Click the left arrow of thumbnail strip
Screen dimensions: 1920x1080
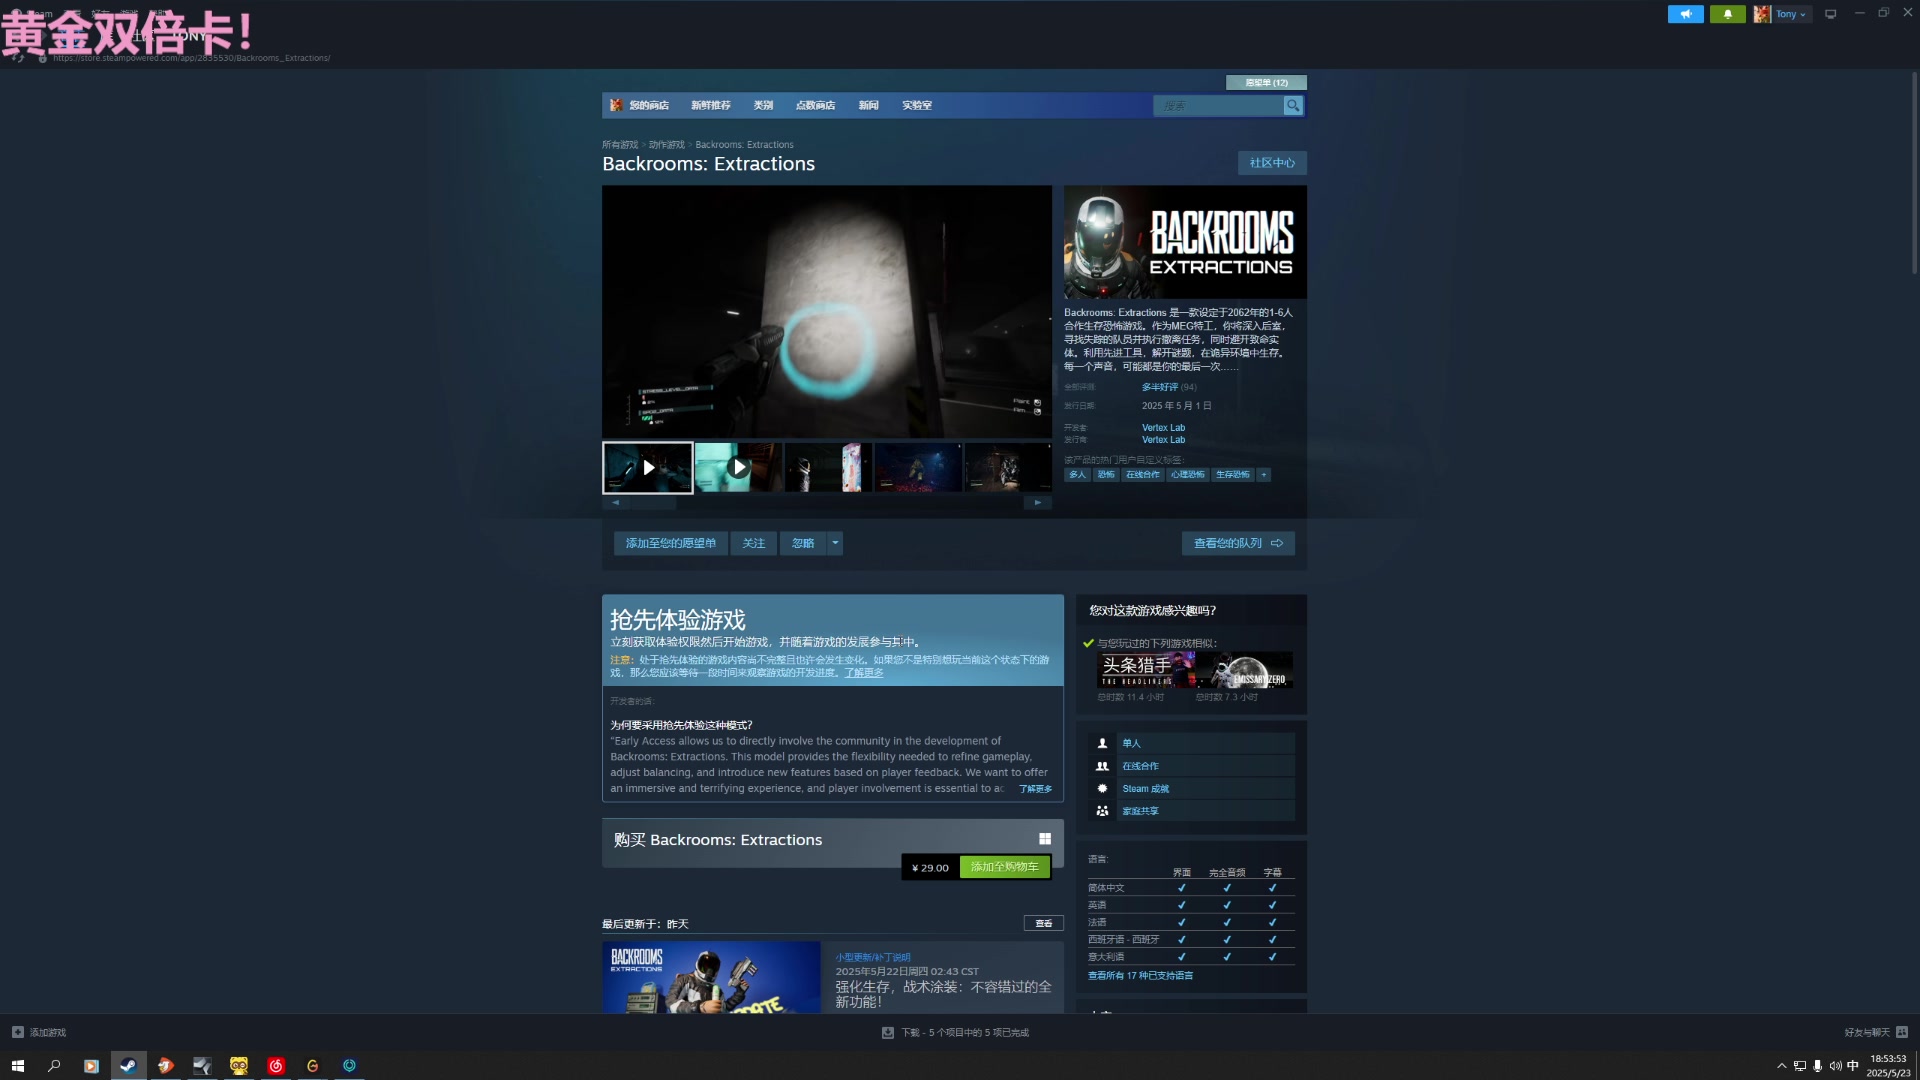pyautogui.click(x=615, y=503)
